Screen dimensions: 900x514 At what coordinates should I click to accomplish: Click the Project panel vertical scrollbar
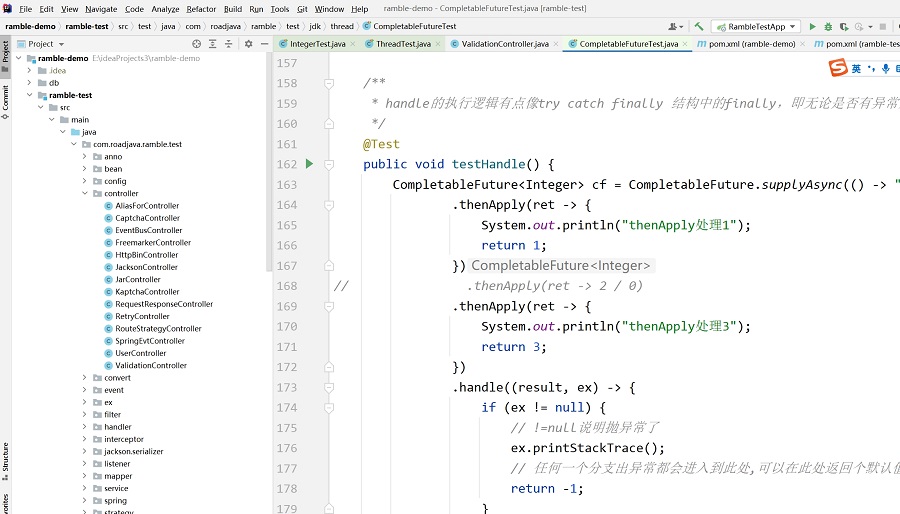point(268,161)
